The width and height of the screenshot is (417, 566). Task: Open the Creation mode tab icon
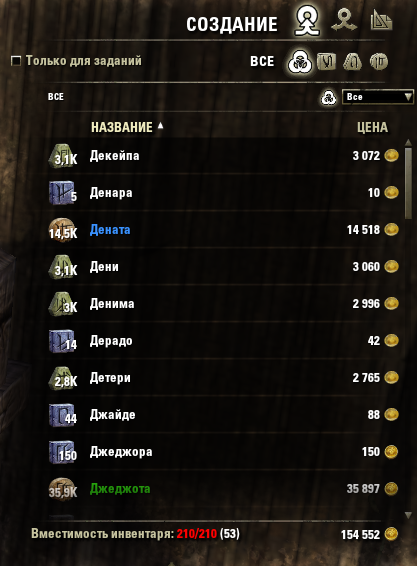point(307,21)
